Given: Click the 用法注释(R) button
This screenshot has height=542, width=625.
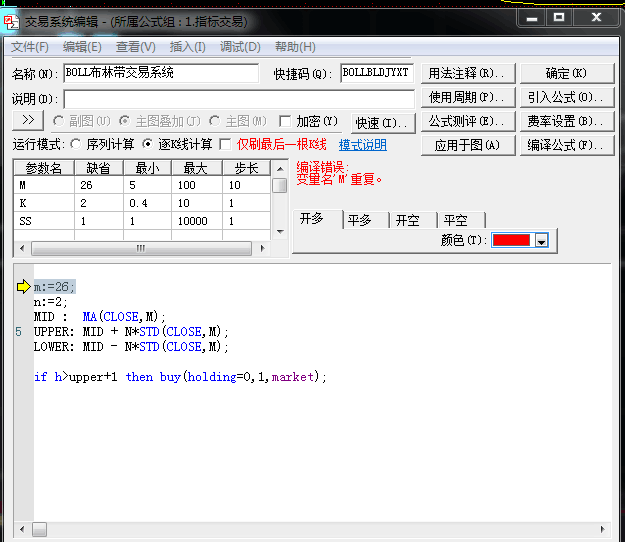Looking at the screenshot, I should [468, 73].
